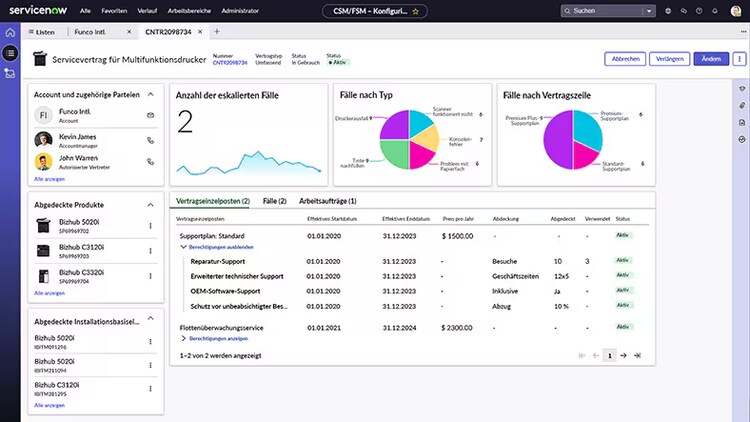Add a new tab with plus icon

[217, 32]
